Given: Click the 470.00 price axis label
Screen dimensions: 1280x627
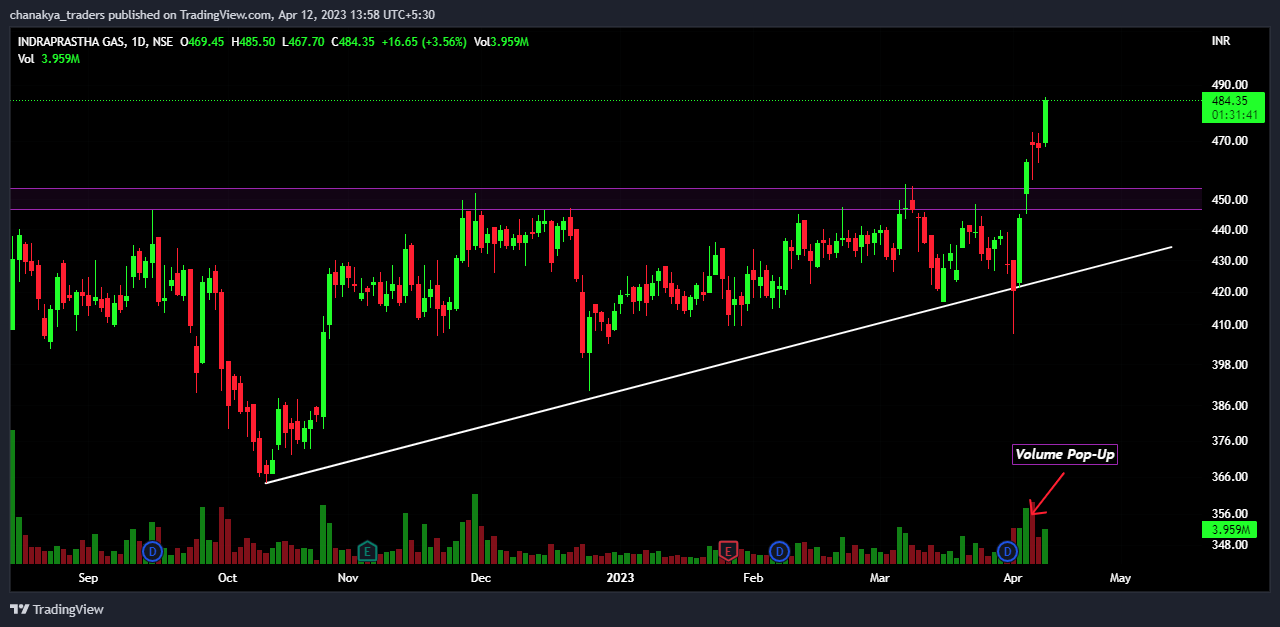Looking at the screenshot, I should (1229, 142).
